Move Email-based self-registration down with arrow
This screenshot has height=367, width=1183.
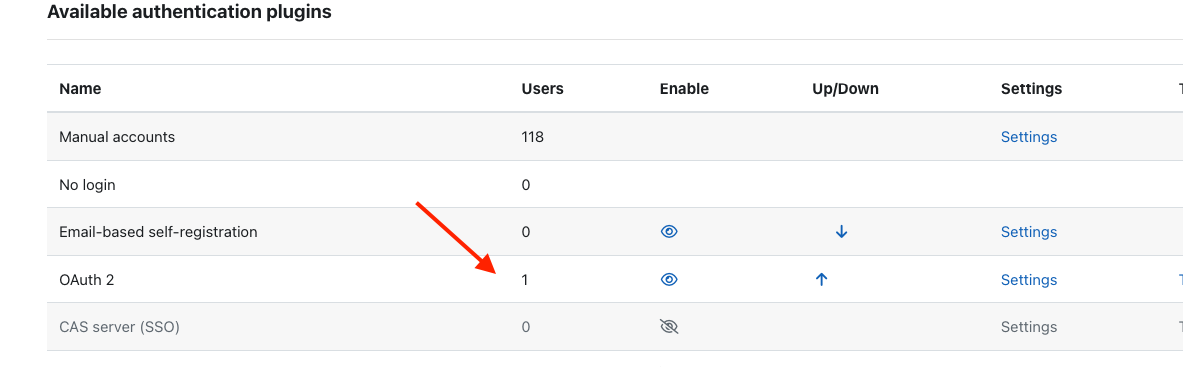(x=841, y=232)
